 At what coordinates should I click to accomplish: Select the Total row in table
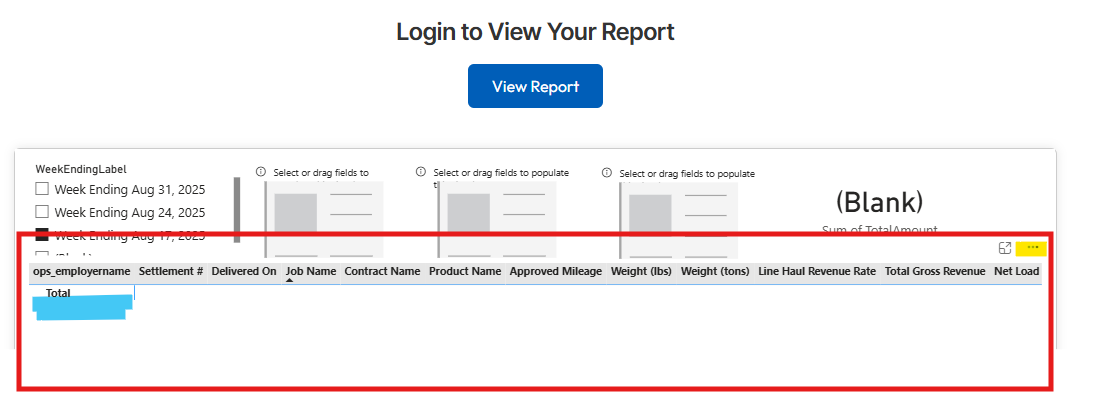click(58, 293)
